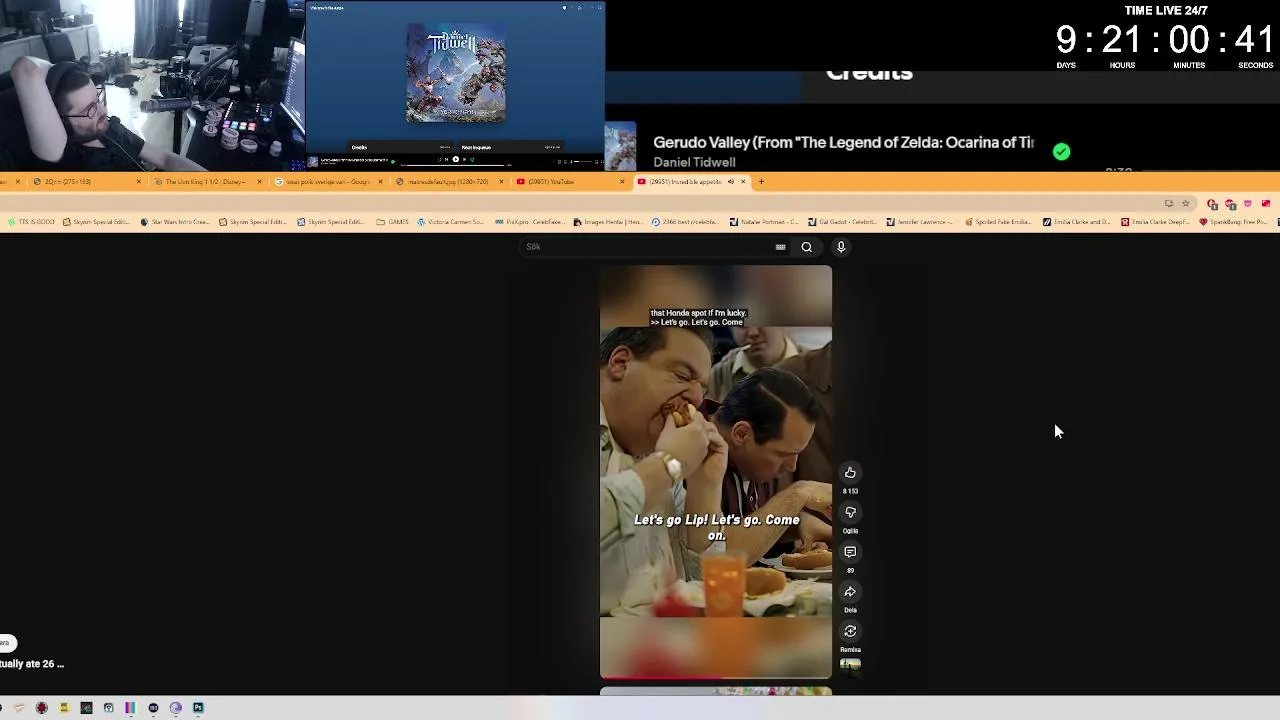Click the Photoshop icon in the taskbar
Viewport: 1280px width, 720px height.
(198, 708)
